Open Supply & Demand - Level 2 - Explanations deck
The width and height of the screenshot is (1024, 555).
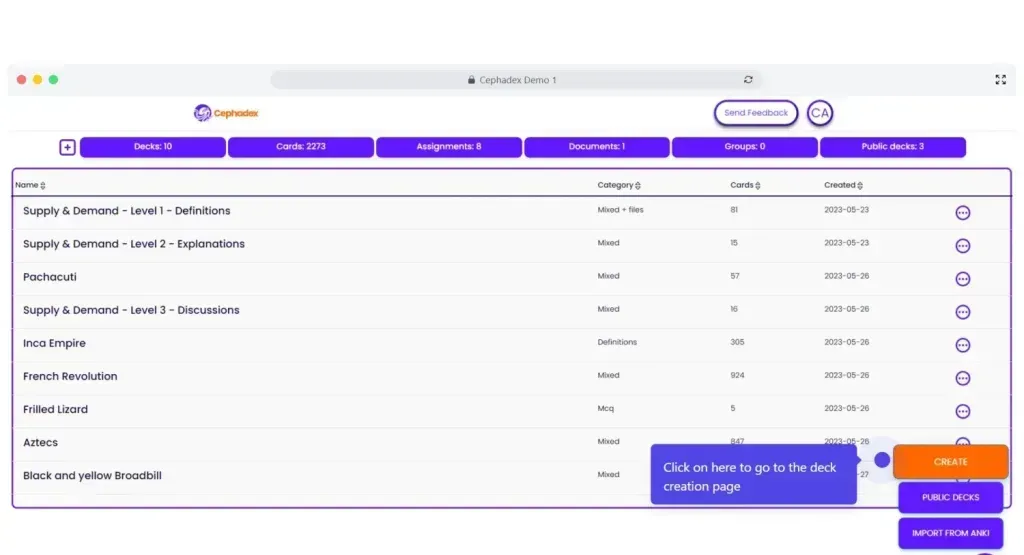pyautogui.click(x=134, y=244)
